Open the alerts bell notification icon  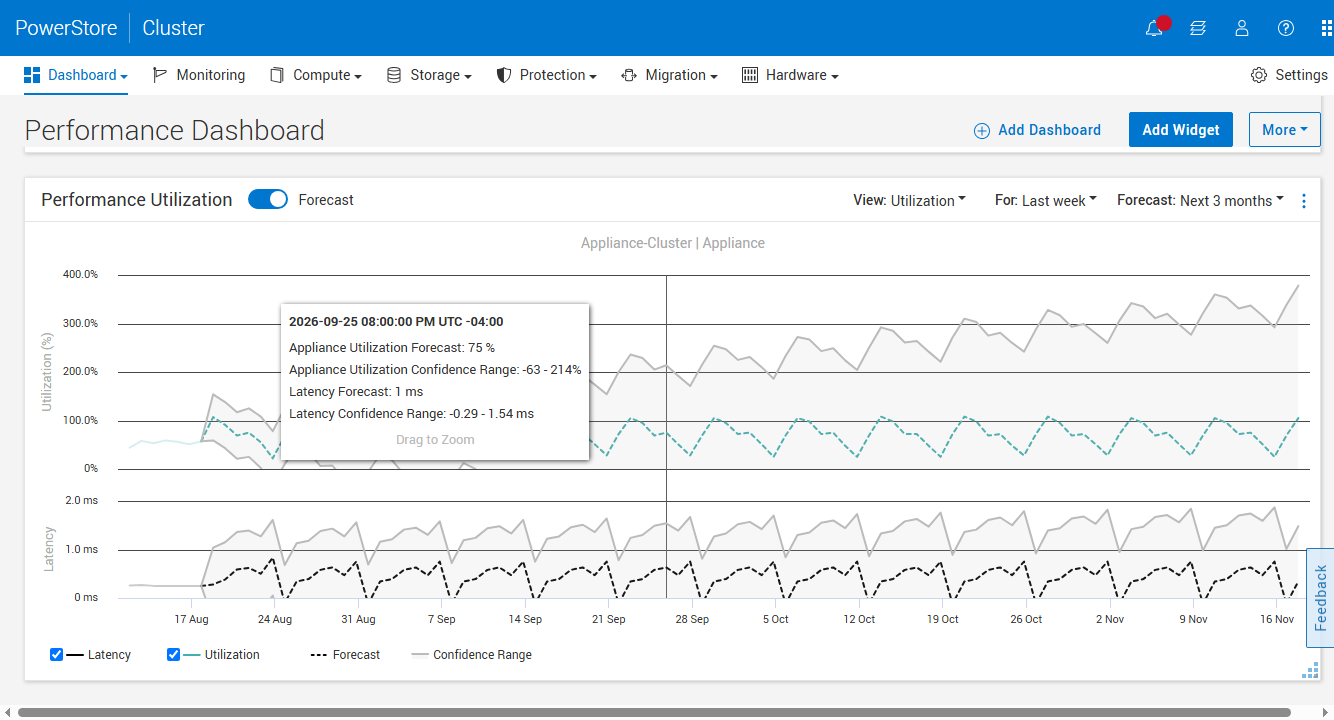pyautogui.click(x=1155, y=28)
